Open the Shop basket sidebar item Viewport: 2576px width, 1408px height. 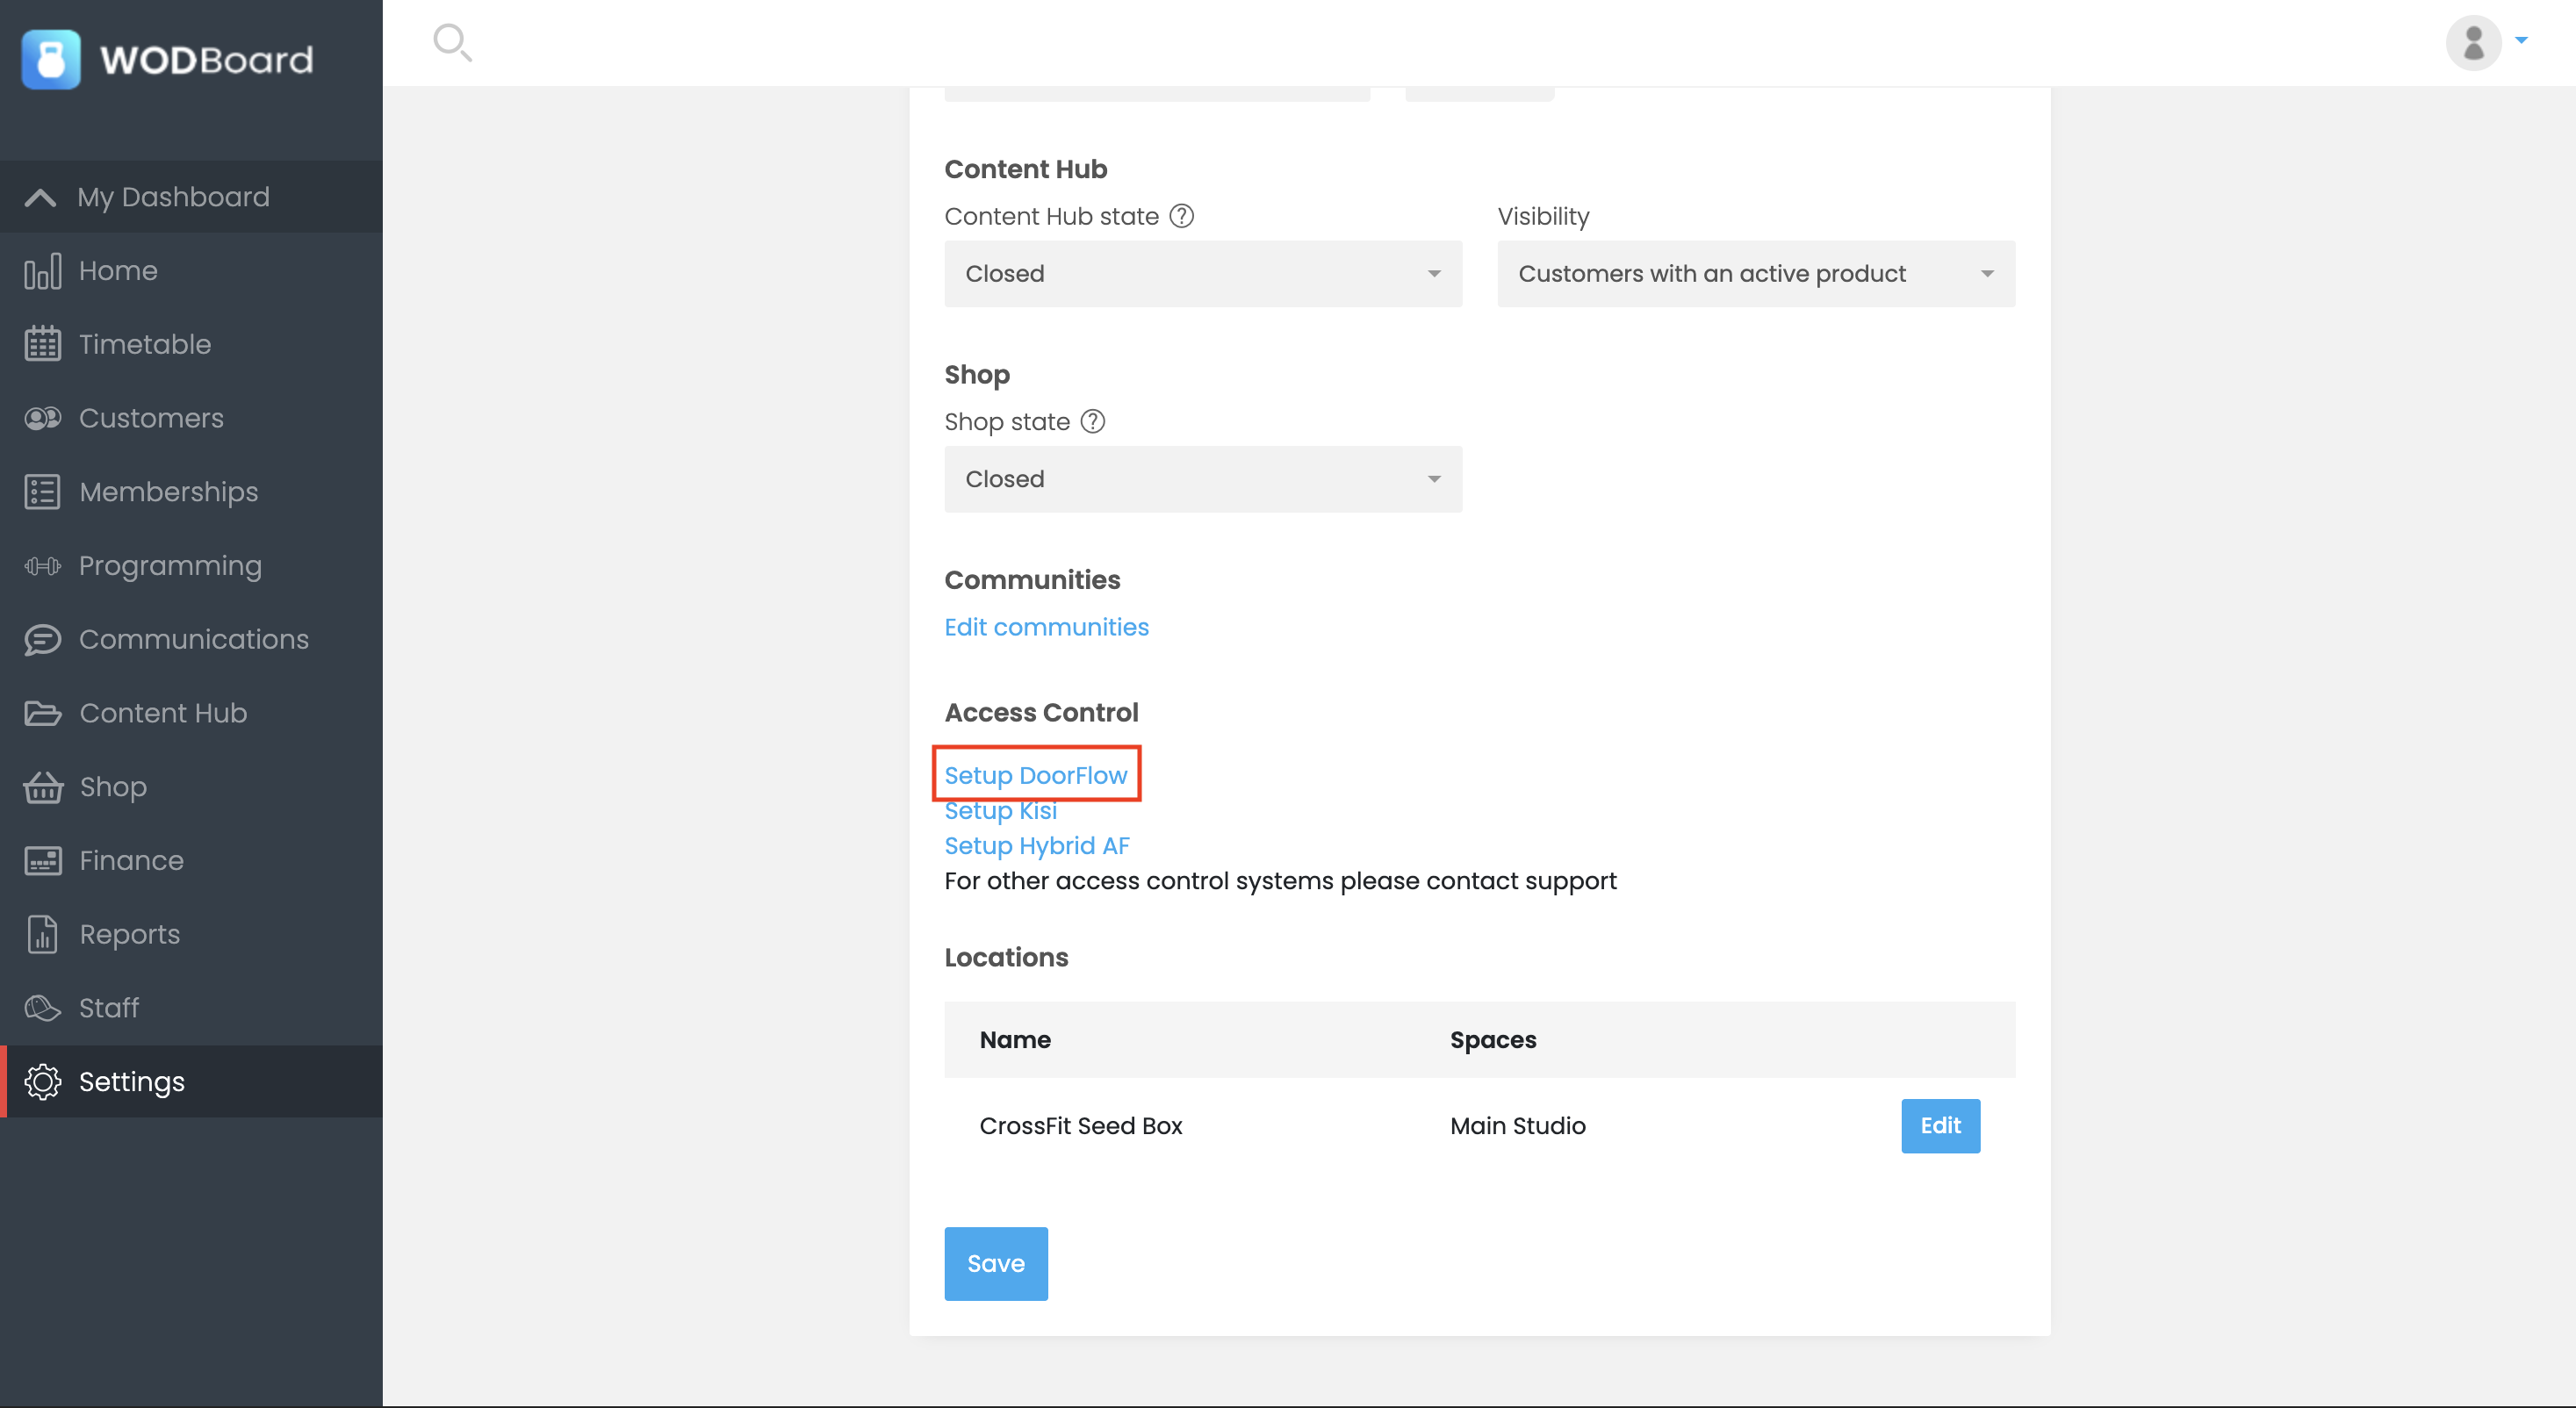[112, 787]
